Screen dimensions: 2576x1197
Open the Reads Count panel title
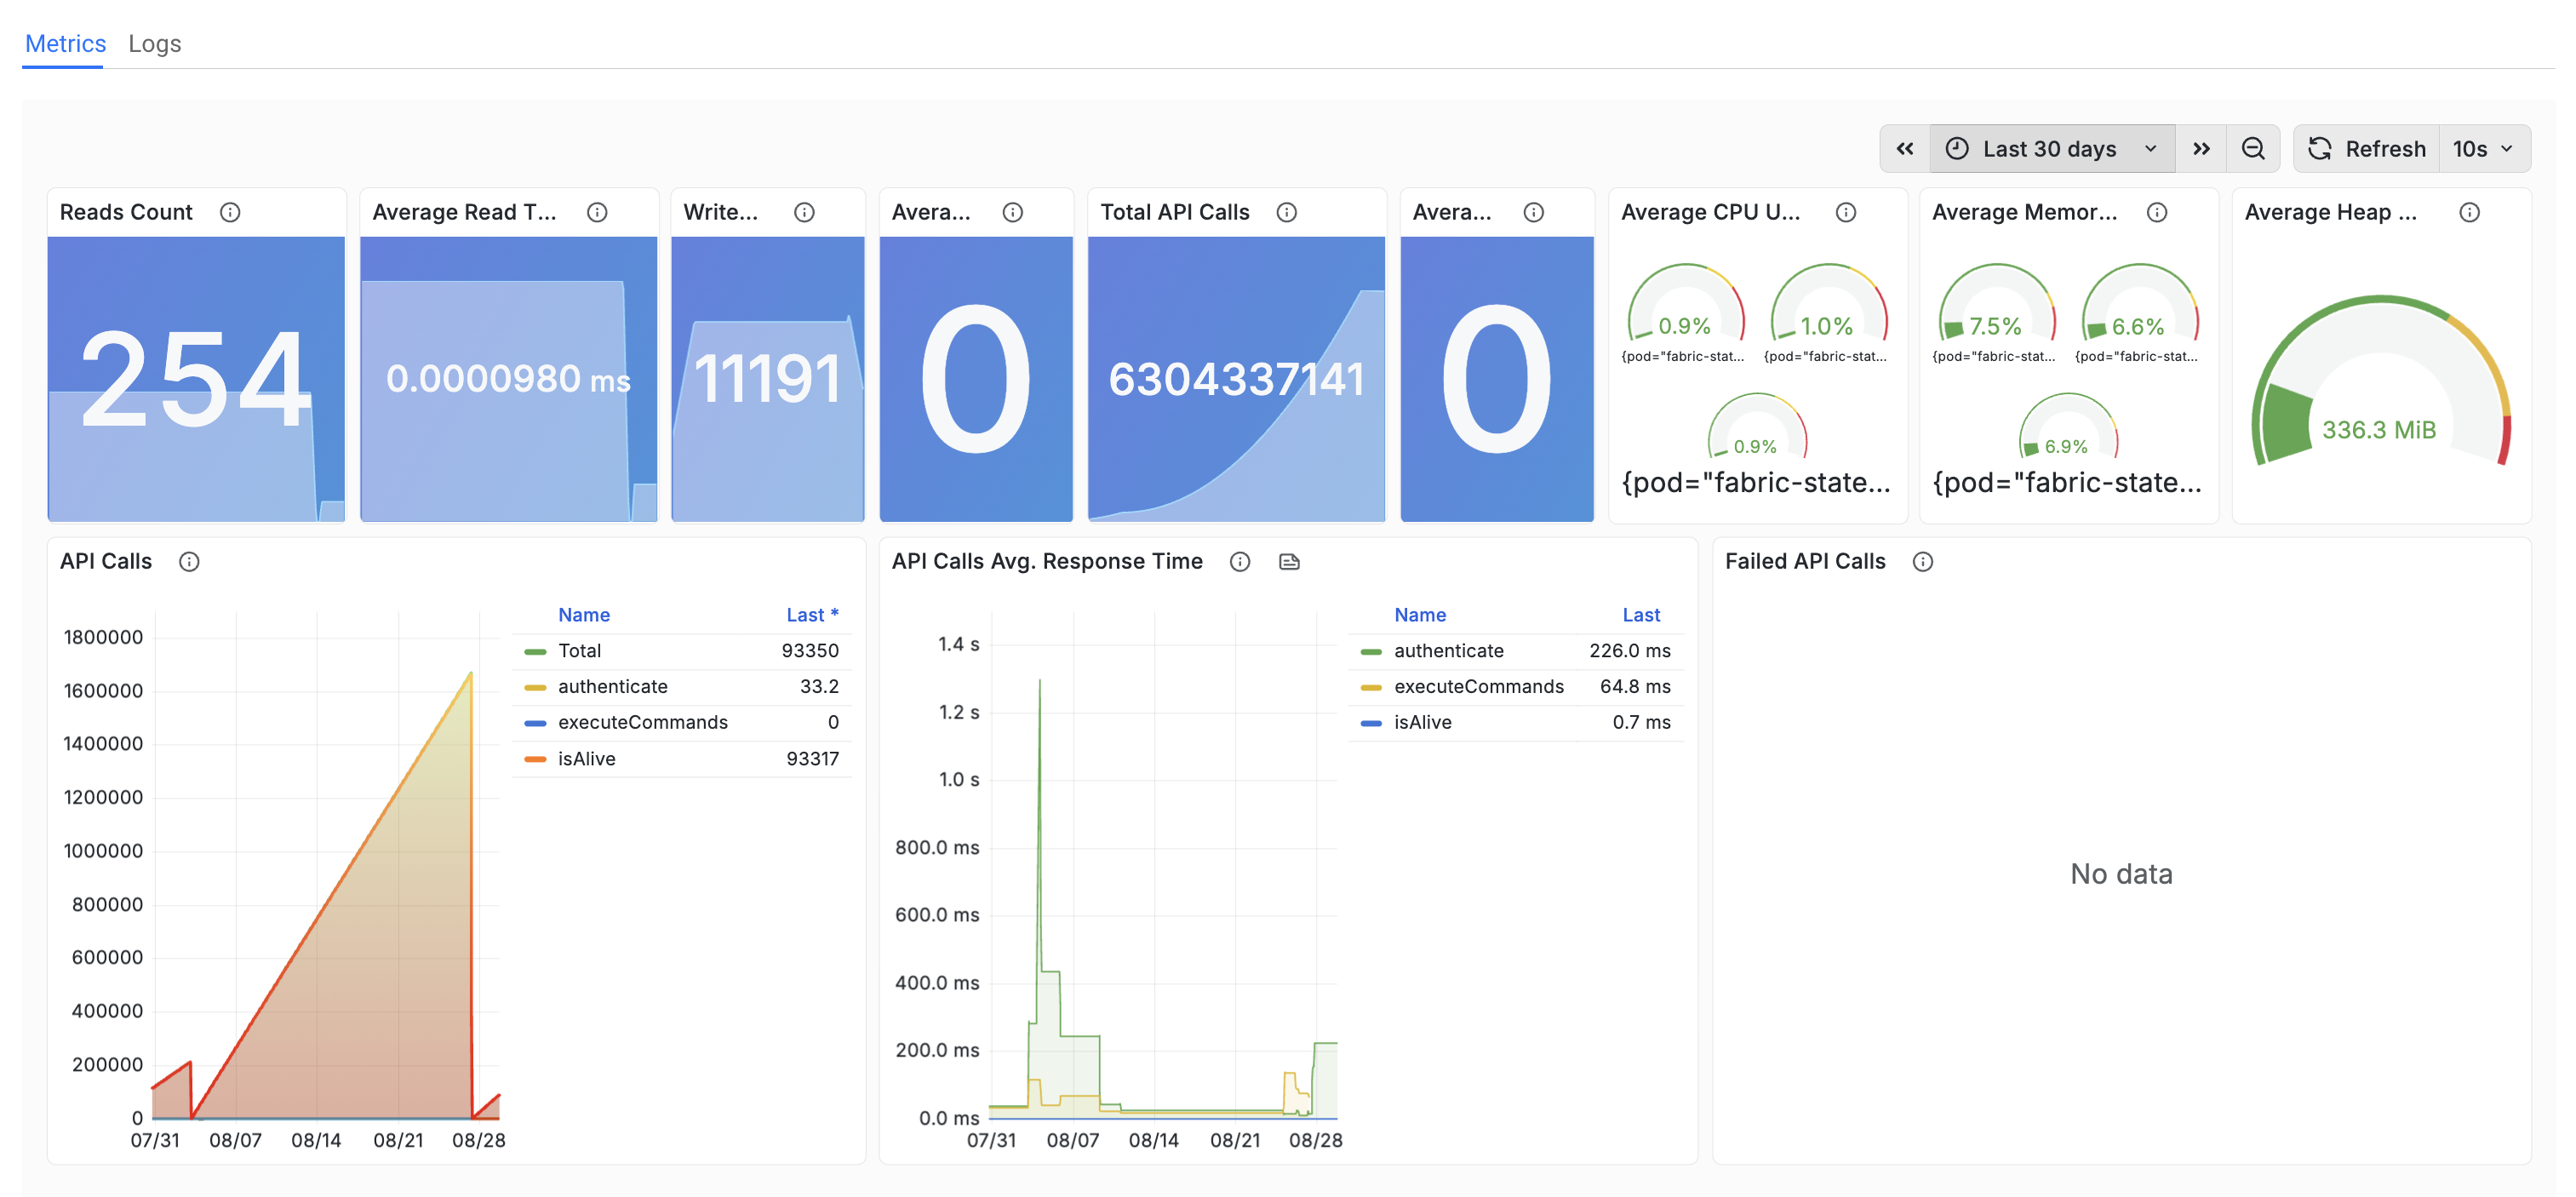coord(126,212)
